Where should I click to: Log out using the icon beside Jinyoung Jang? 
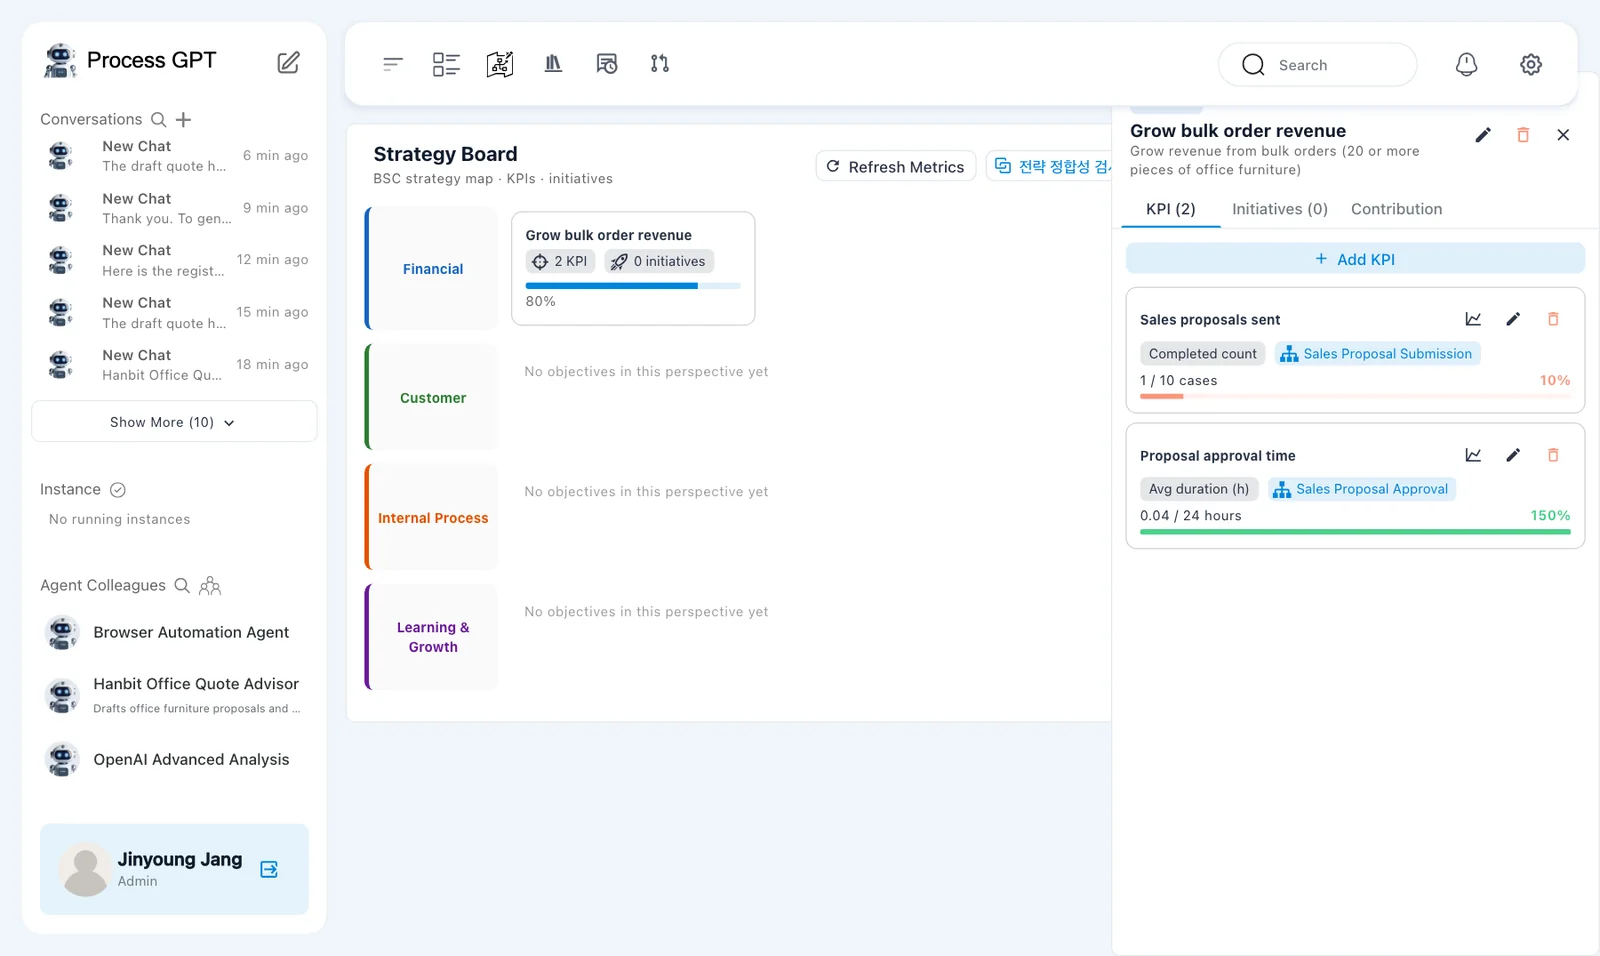269,869
